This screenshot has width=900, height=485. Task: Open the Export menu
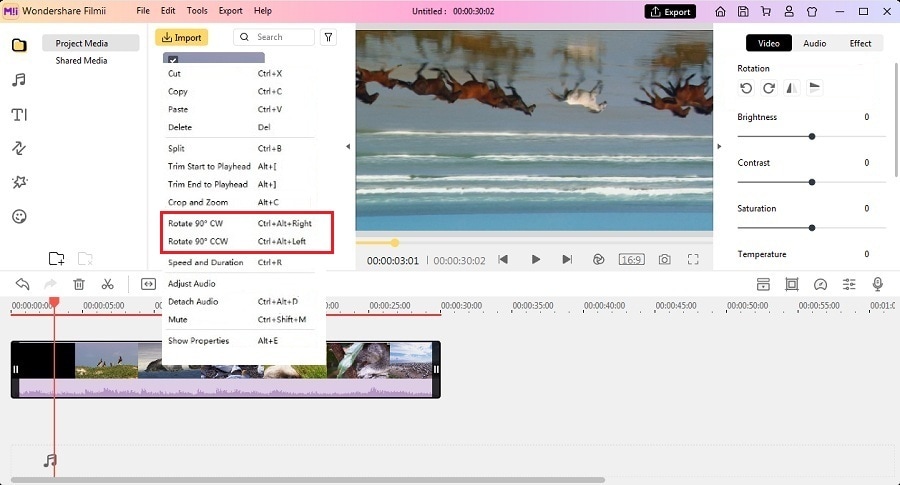point(230,11)
